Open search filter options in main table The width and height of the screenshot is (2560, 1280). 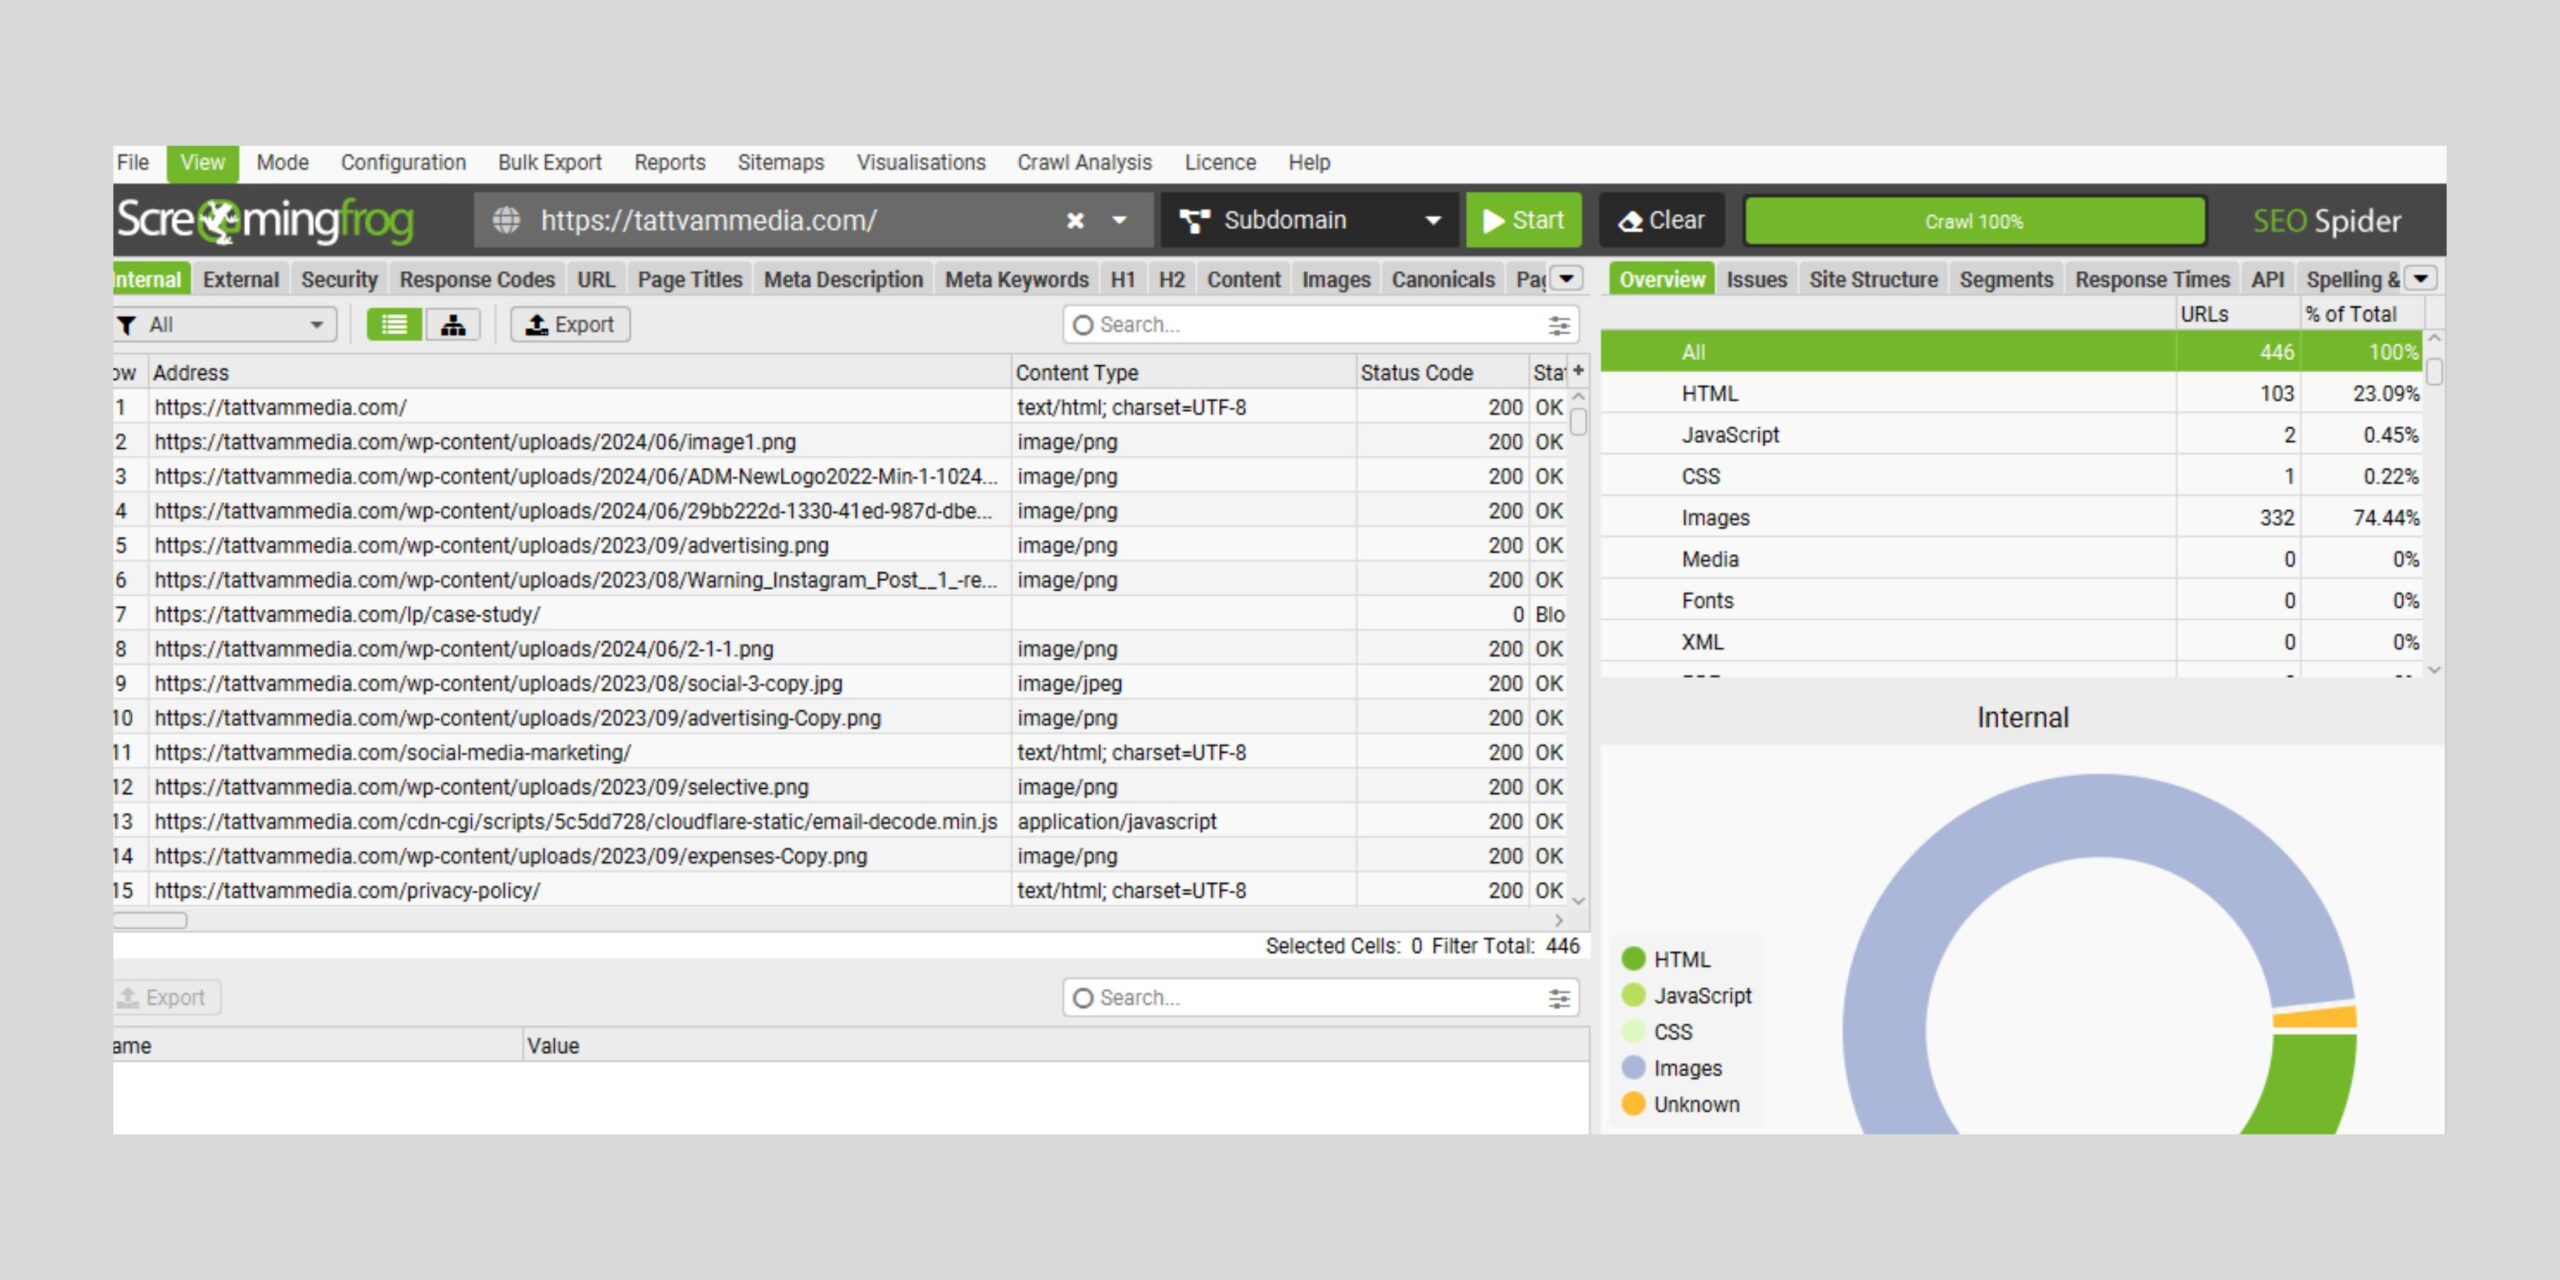[x=1559, y=325]
